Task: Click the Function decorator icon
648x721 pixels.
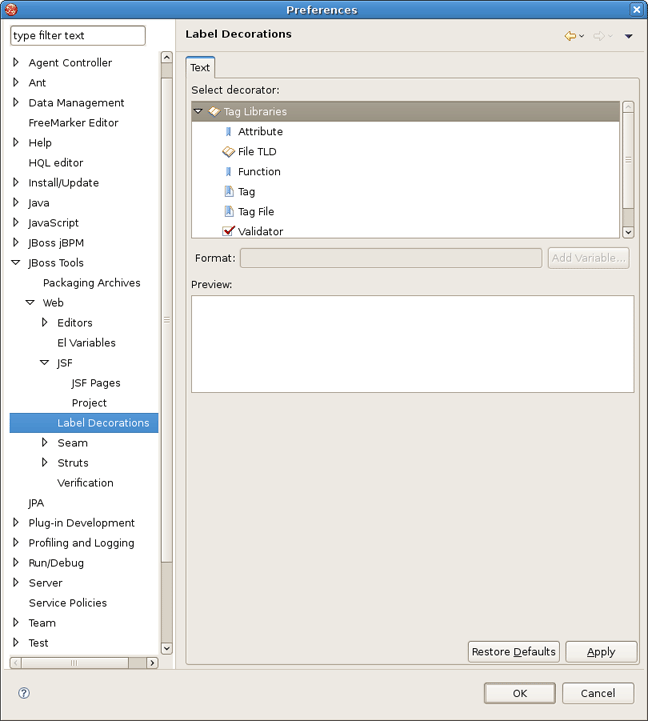Action: [x=228, y=172]
